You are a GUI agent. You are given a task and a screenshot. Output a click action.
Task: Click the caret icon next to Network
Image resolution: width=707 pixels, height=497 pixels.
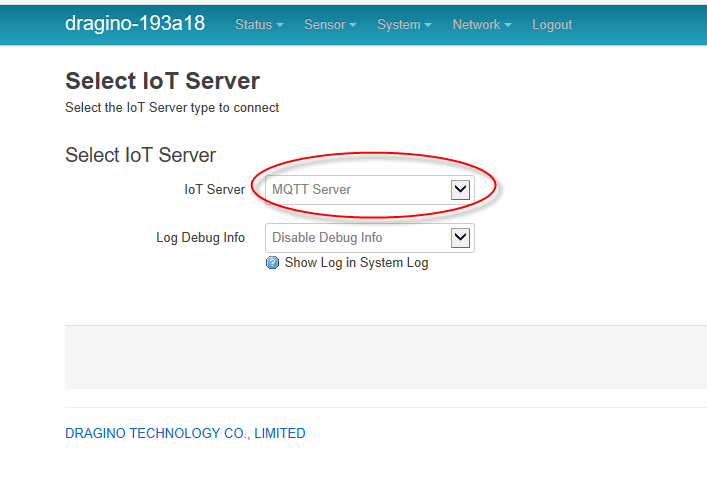508,25
